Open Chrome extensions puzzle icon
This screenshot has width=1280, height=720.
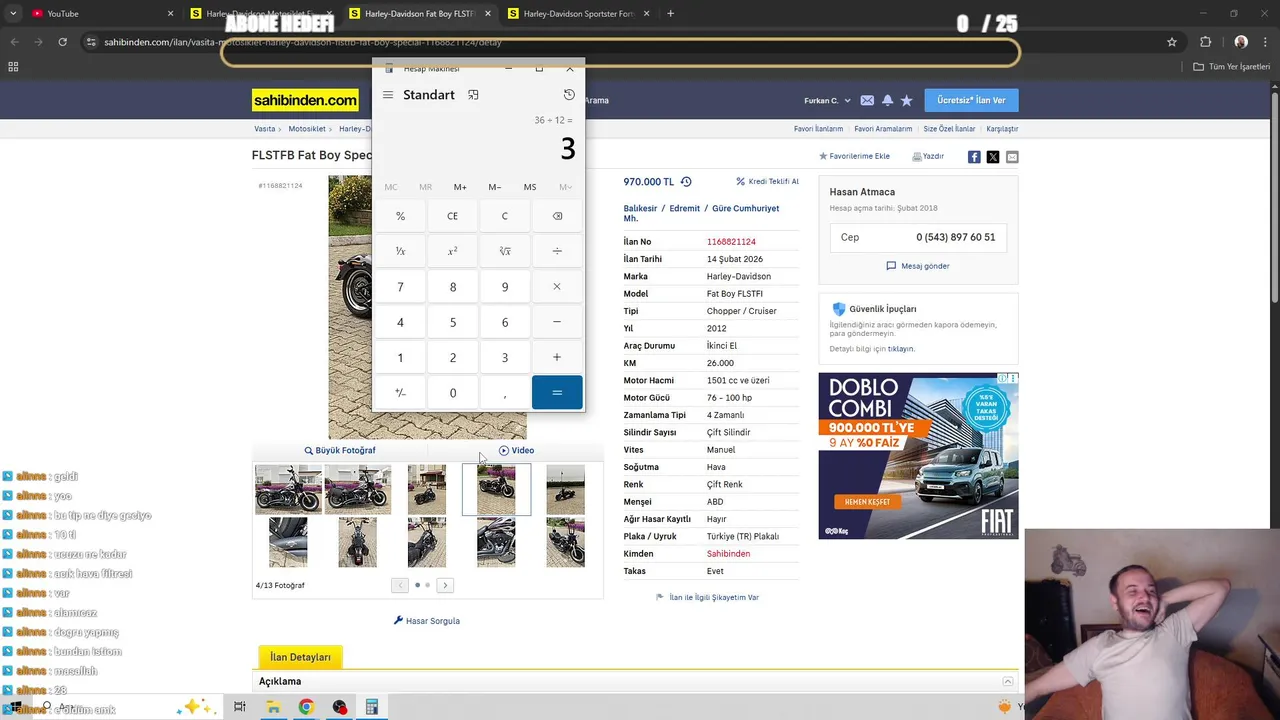point(1205,42)
